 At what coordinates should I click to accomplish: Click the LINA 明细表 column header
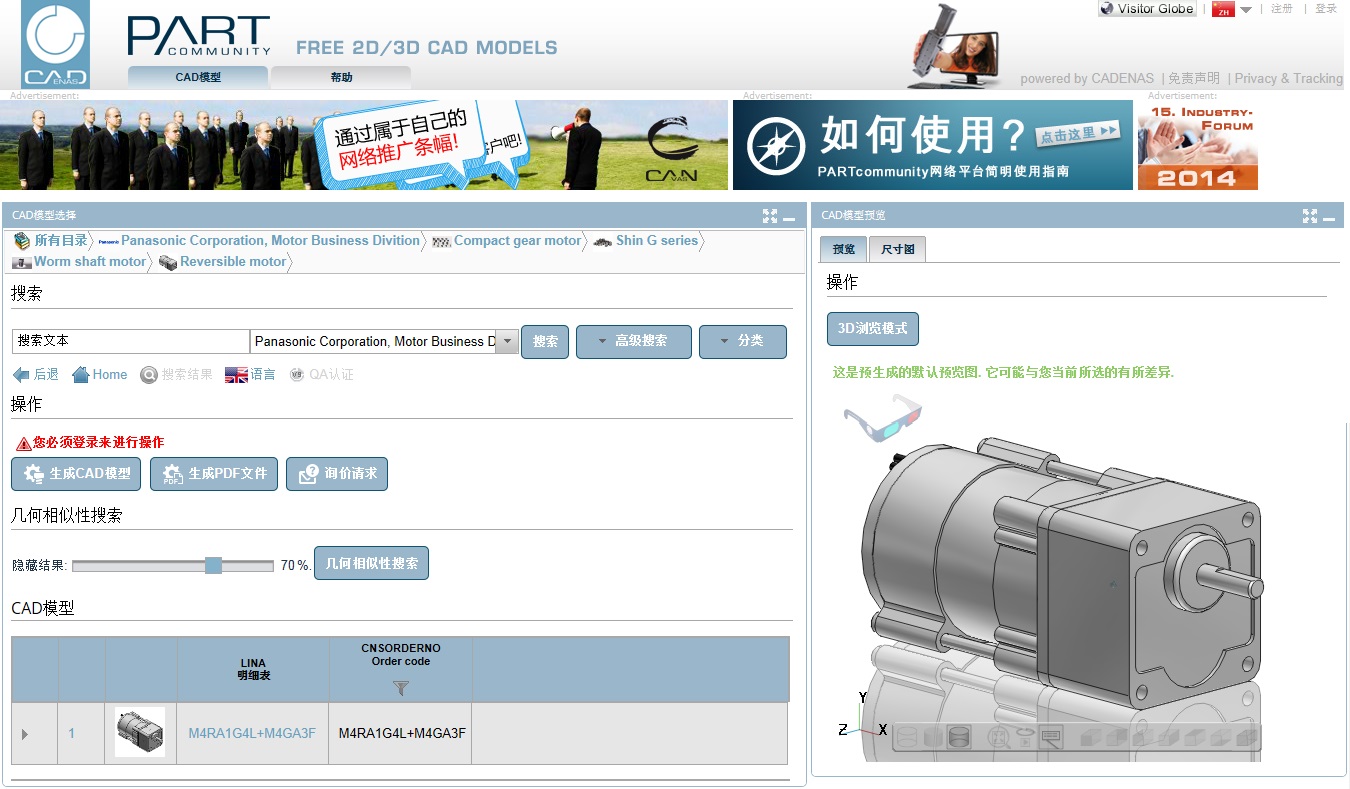pyautogui.click(x=253, y=669)
